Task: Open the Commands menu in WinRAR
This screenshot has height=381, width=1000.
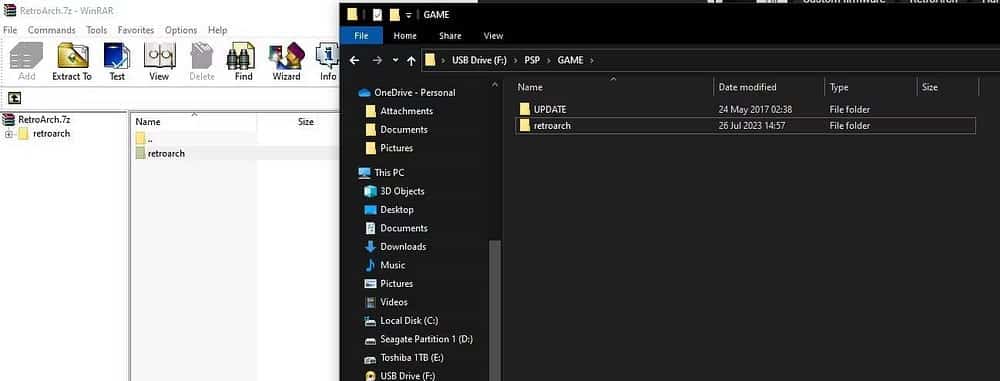Action: tap(52, 30)
